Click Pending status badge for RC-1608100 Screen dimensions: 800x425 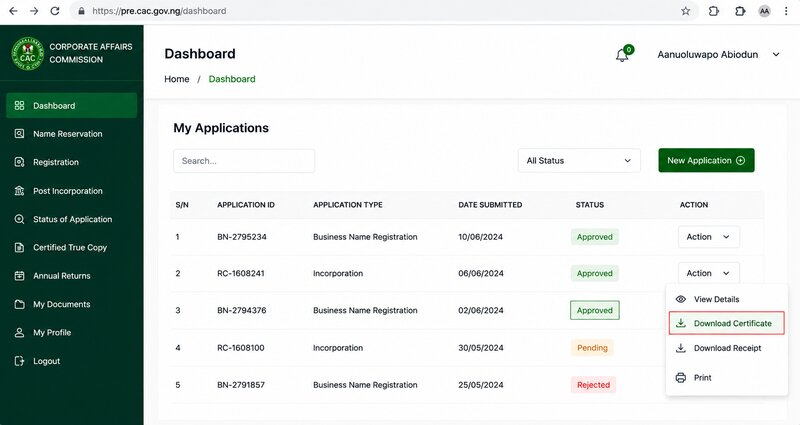coord(592,348)
